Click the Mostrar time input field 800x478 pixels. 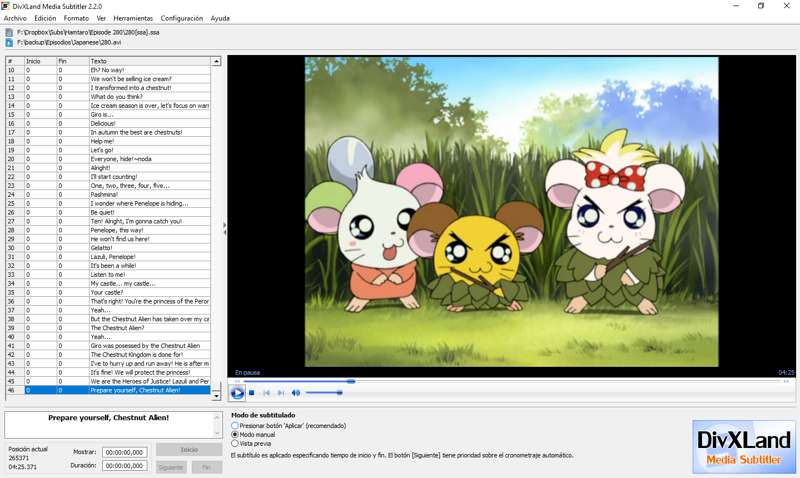click(125, 452)
